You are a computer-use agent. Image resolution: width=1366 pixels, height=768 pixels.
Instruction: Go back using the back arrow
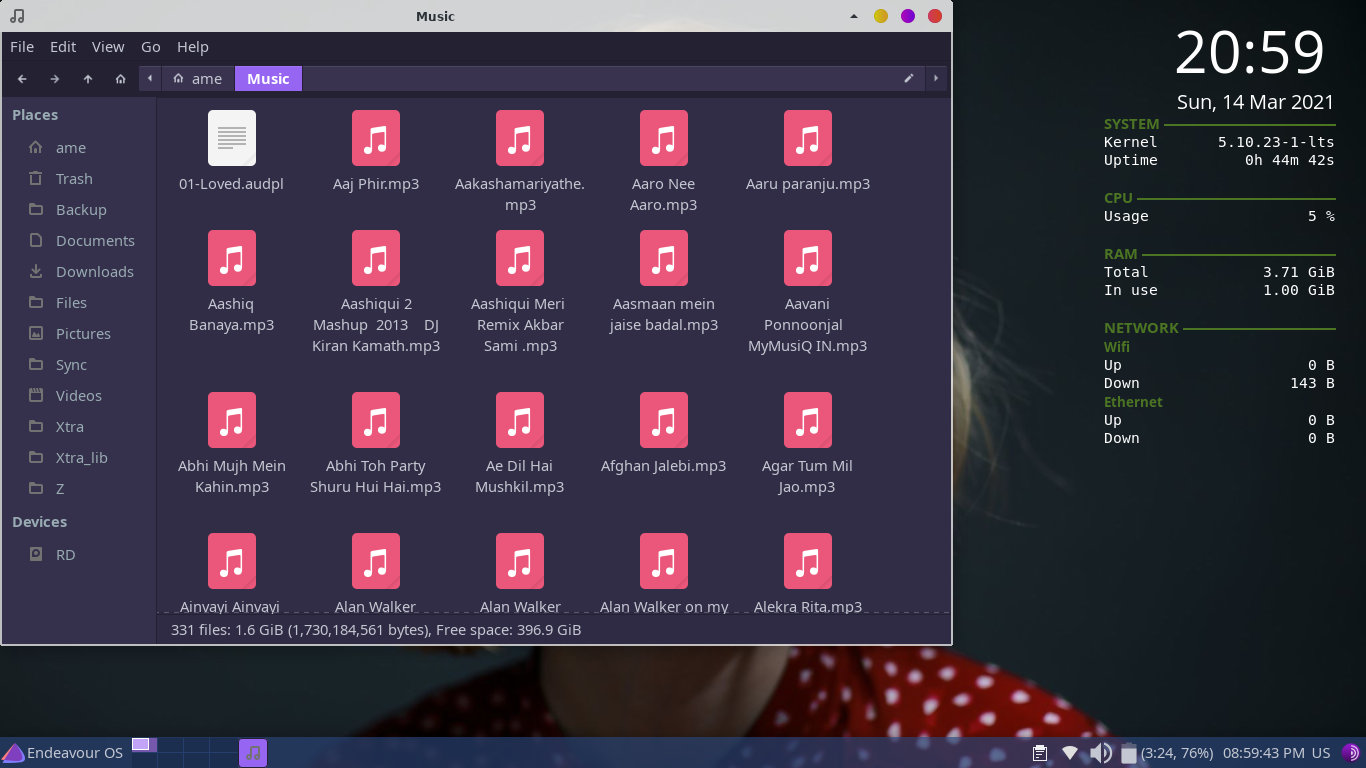(22, 79)
